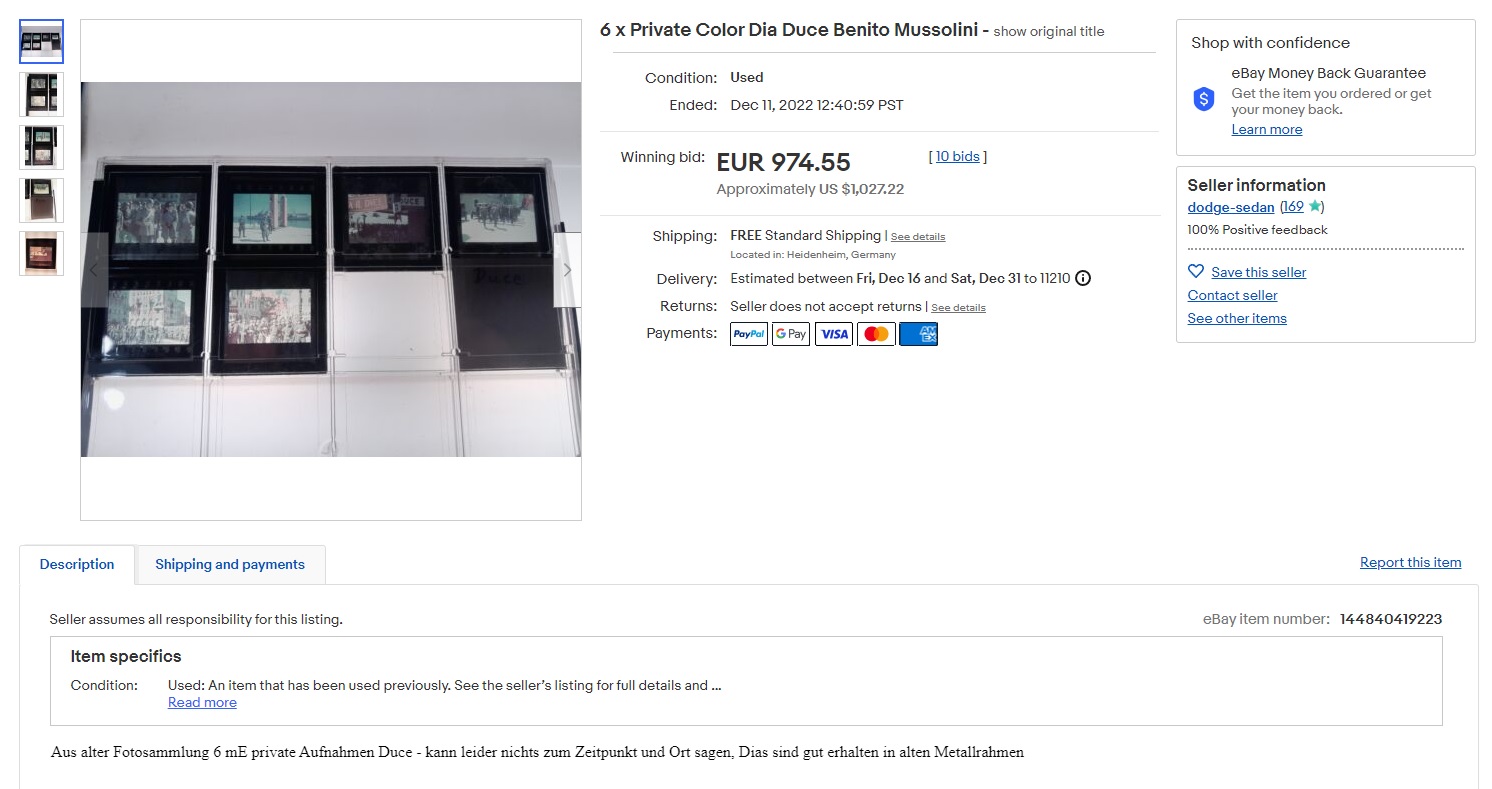This screenshot has width=1492, height=789.
Task: Open the 10 bids history link
Action: [958, 156]
